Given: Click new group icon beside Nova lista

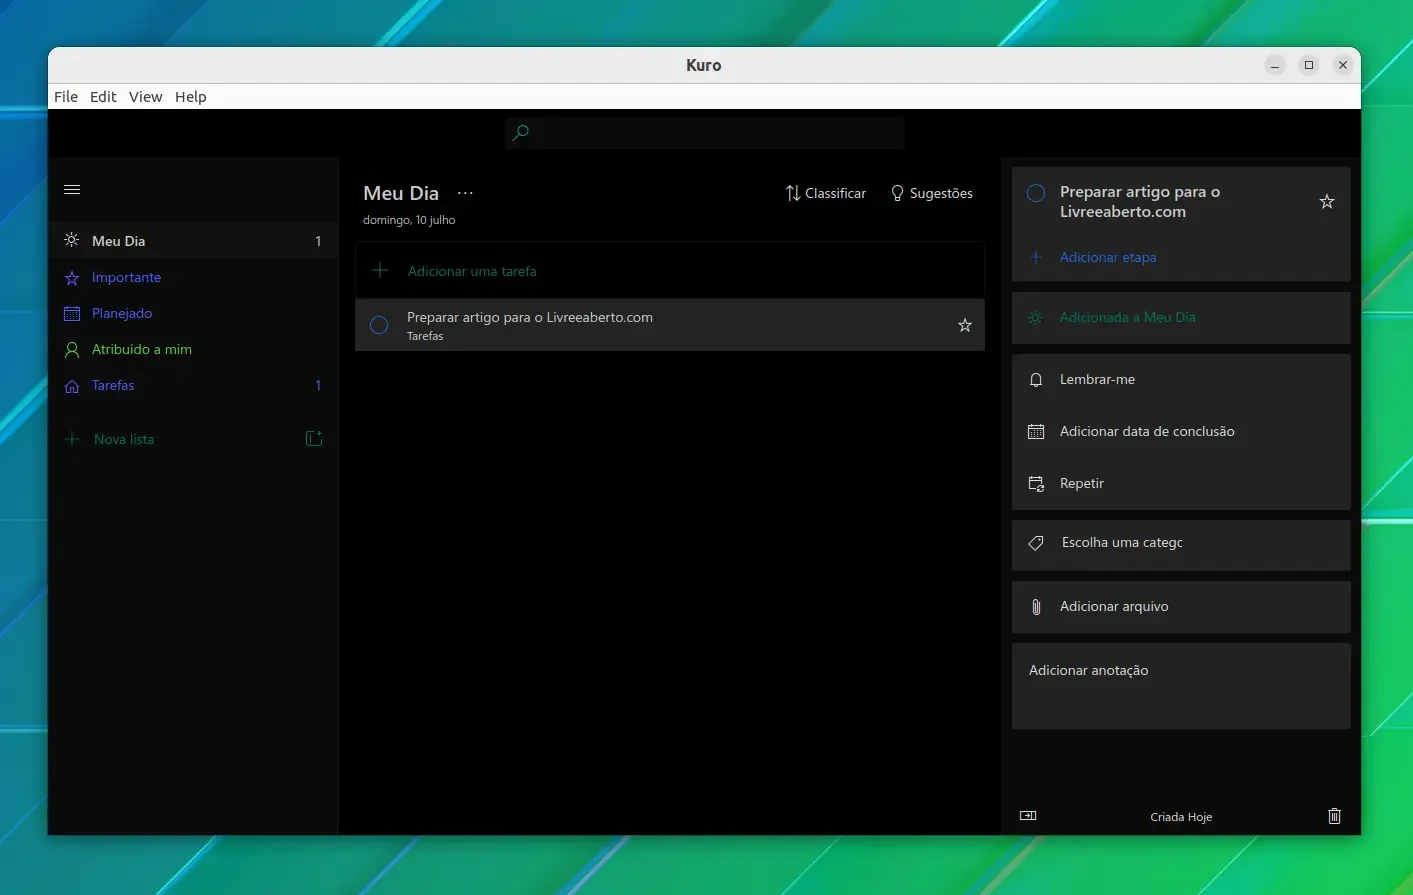Looking at the screenshot, I should tap(314, 438).
